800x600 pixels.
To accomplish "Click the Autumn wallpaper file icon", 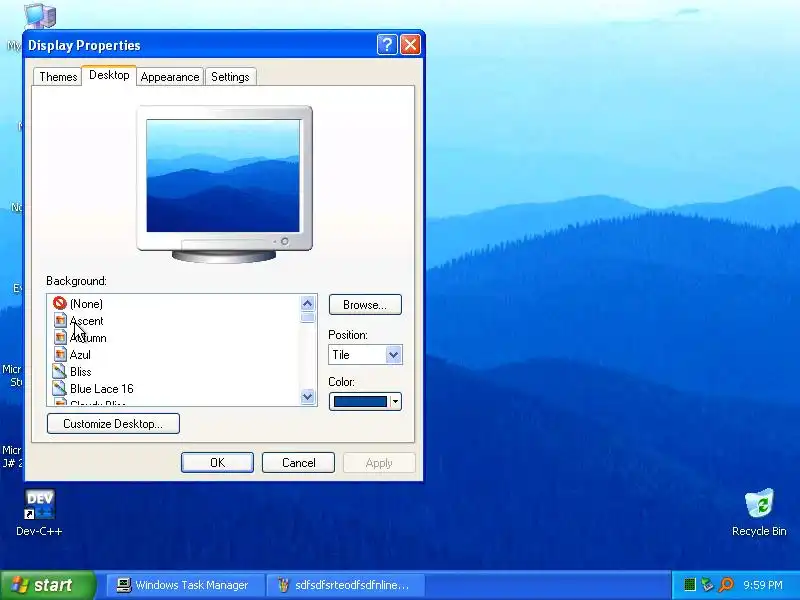I will point(60,337).
